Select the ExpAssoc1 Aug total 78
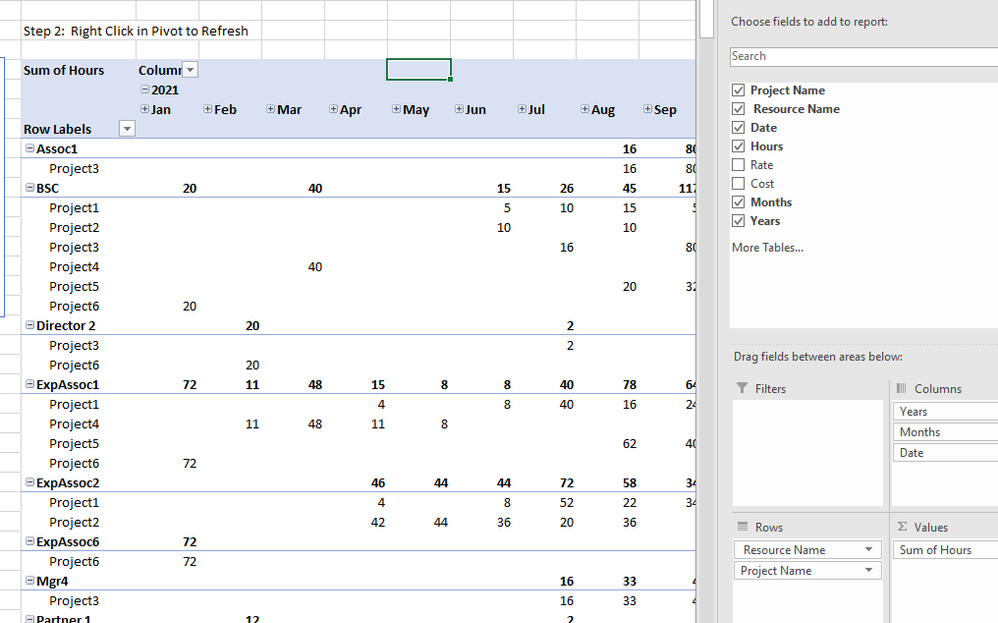The width and height of the screenshot is (998, 623). [x=629, y=385]
